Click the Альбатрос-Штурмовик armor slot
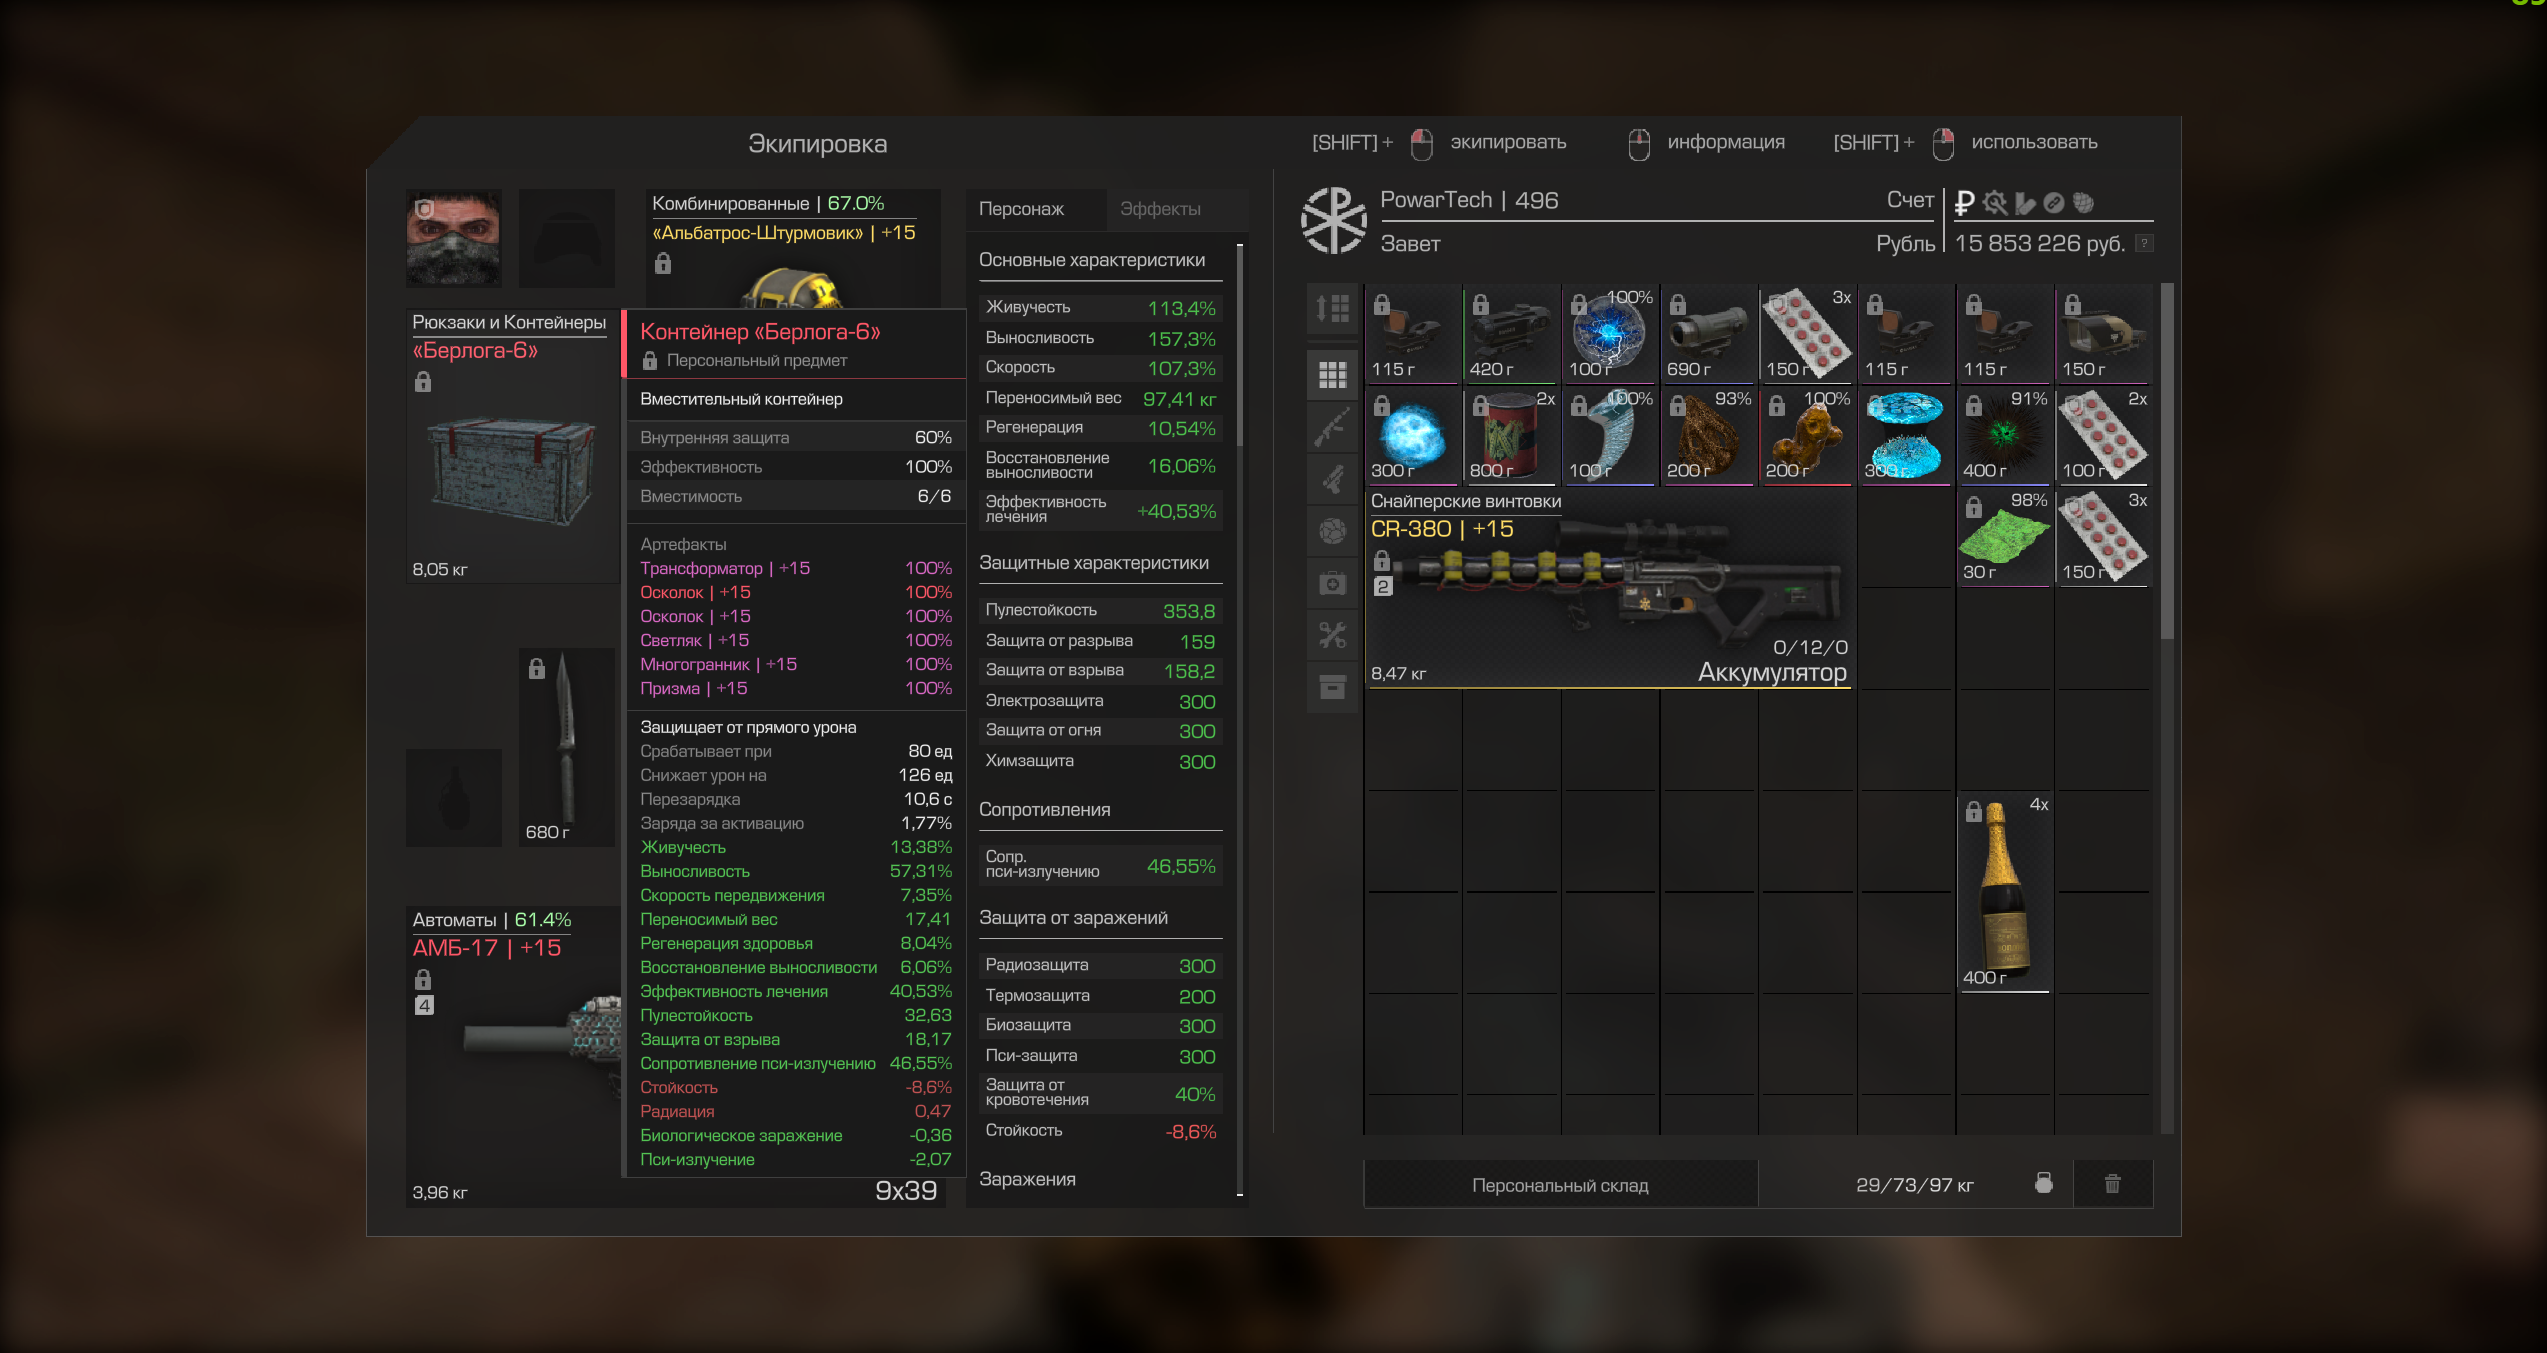This screenshot has height=1353, width=2547. [793, 248]
